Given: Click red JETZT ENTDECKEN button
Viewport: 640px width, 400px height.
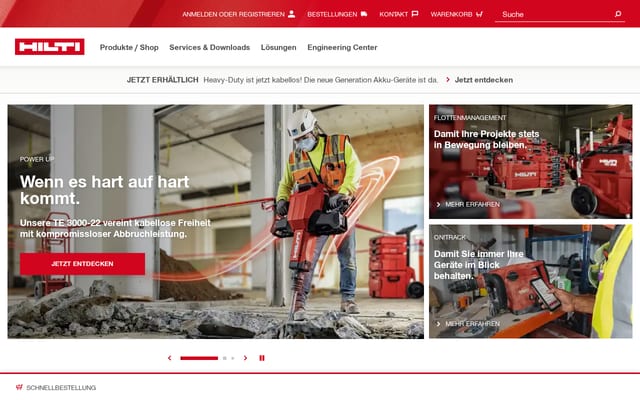Looking at the screenshot, I should pos(82,264).
